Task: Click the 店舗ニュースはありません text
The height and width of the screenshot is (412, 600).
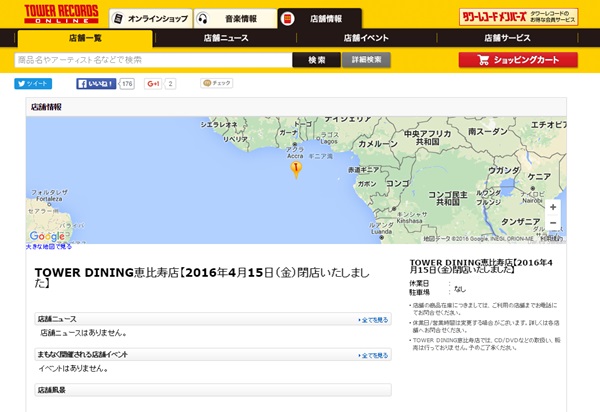Action: tap(83, 333)
